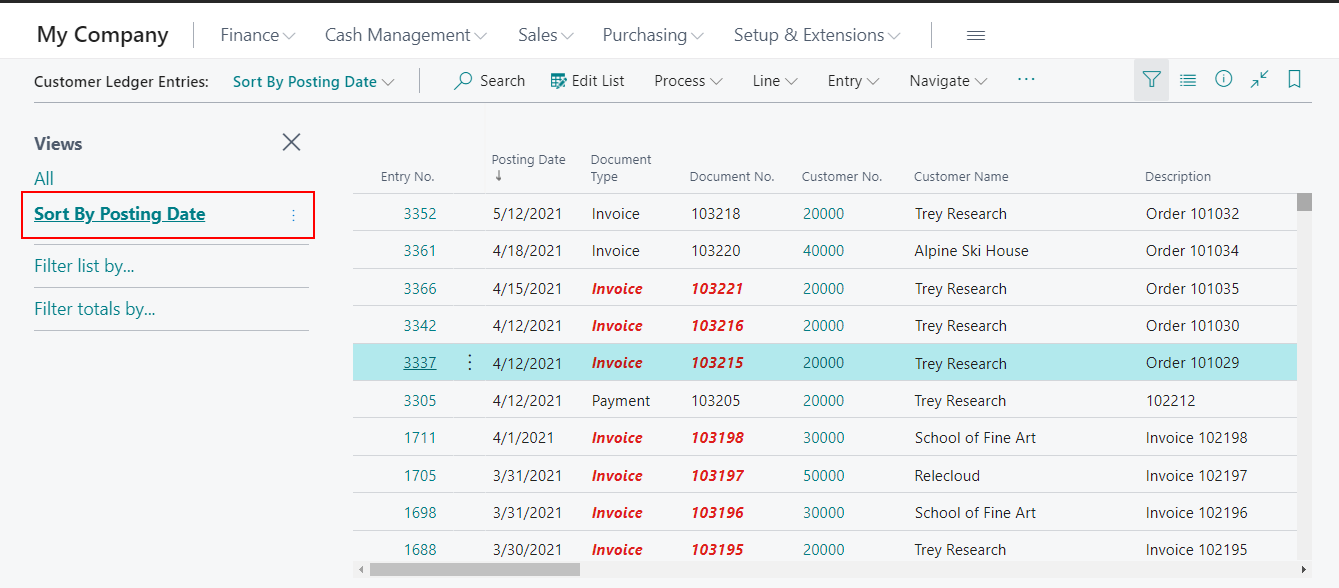Select the Edit List grid icon
This screenshot has height=588, width=1339.
557,79
